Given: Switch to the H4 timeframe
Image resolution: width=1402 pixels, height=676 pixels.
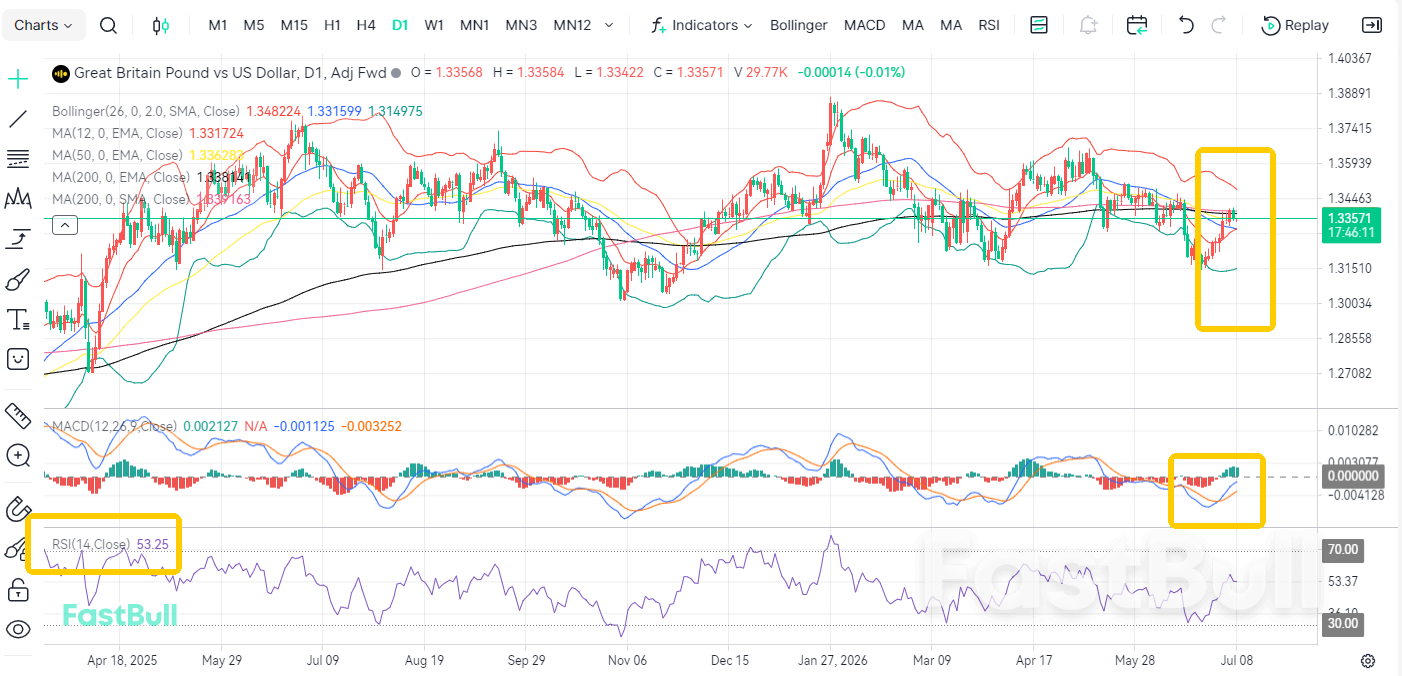Looking at the screenshot, I should [x=366, y=25].
